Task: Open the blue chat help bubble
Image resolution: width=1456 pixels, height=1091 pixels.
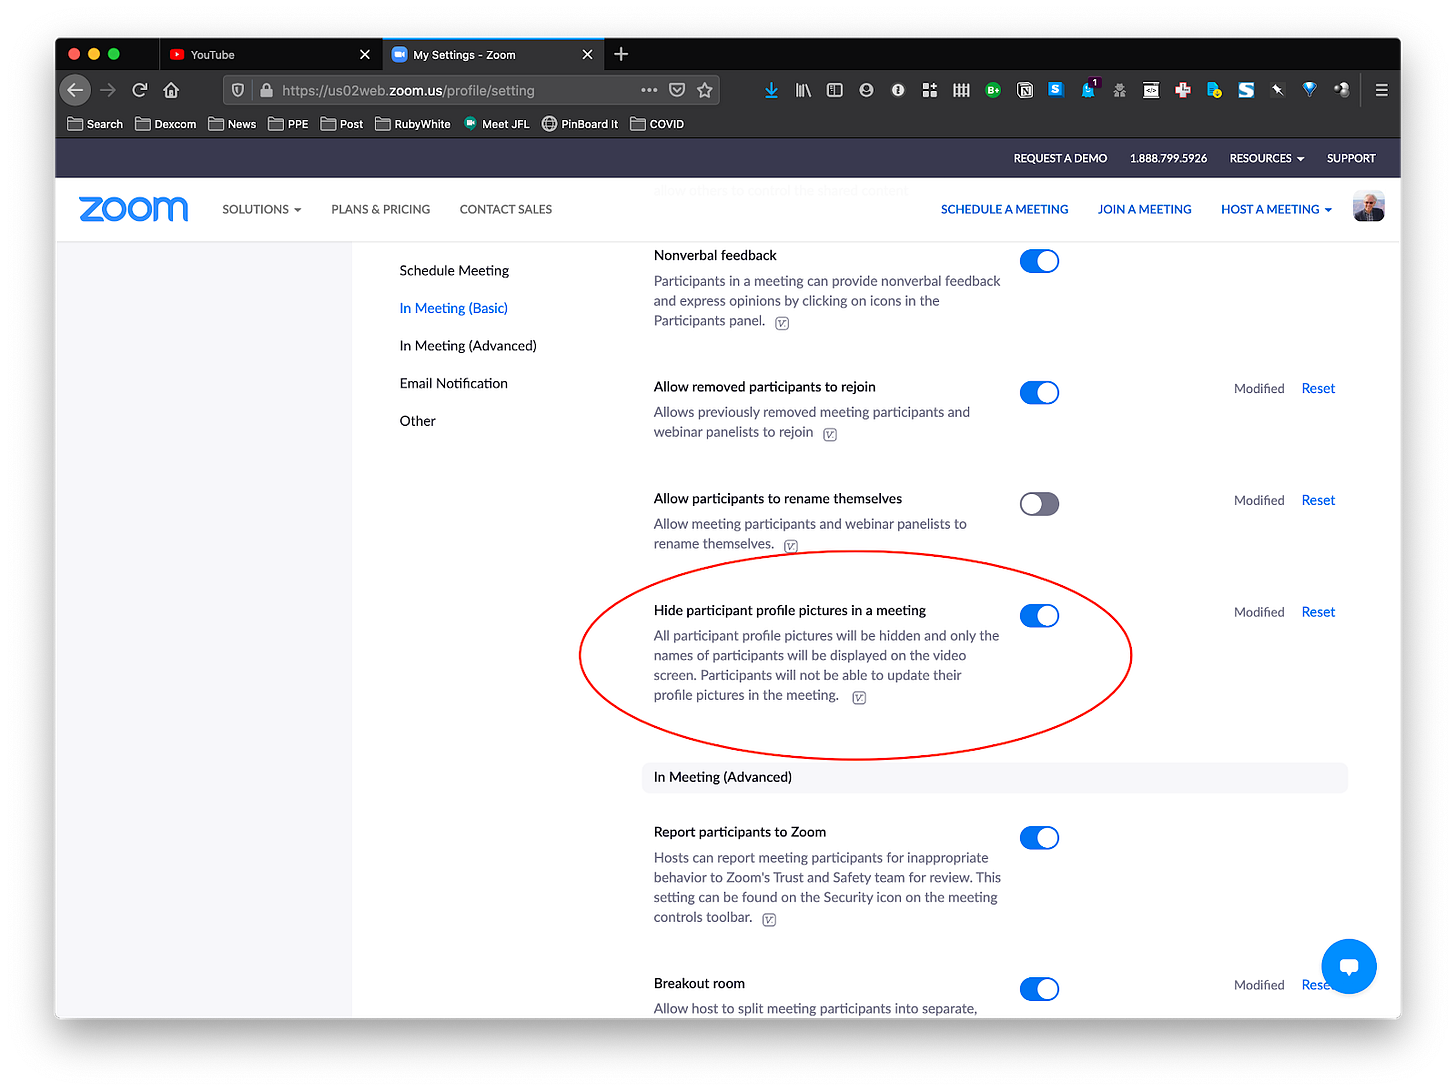Action: (1349, 966)
